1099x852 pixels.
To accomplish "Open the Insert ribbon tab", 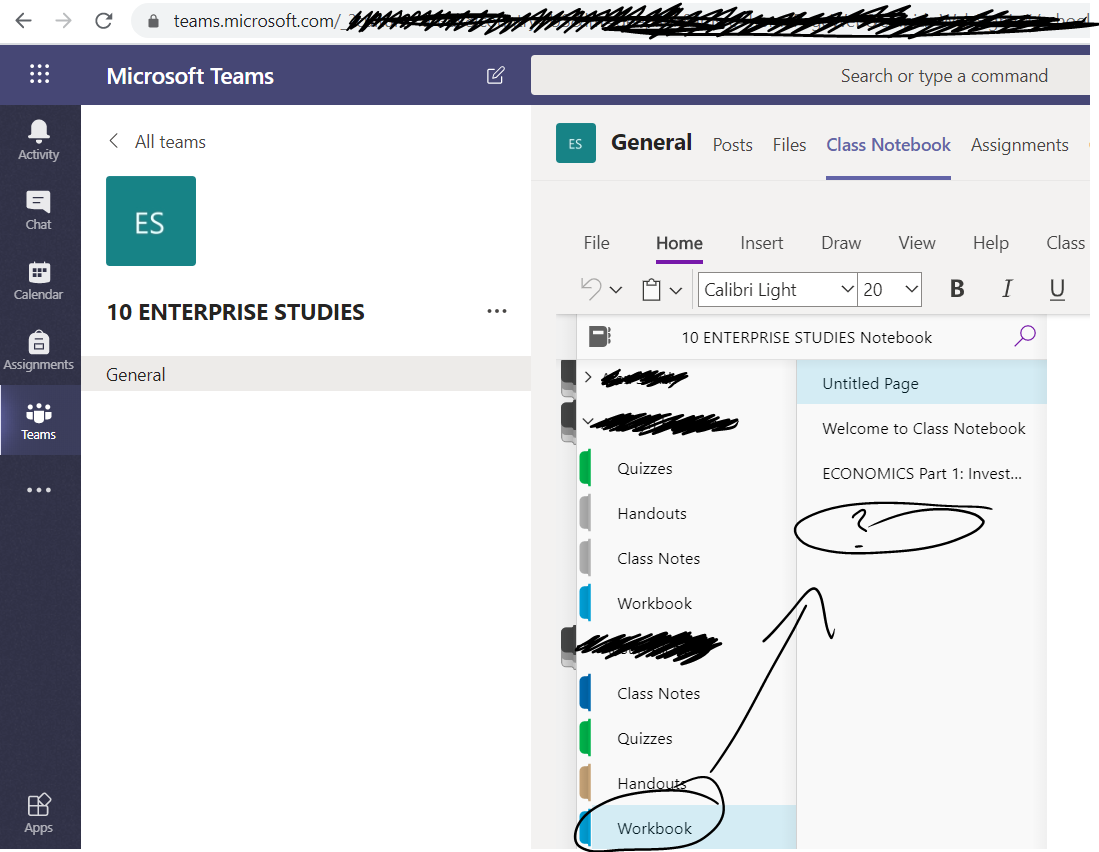I will pyautogui.click(x=761, y=243).
